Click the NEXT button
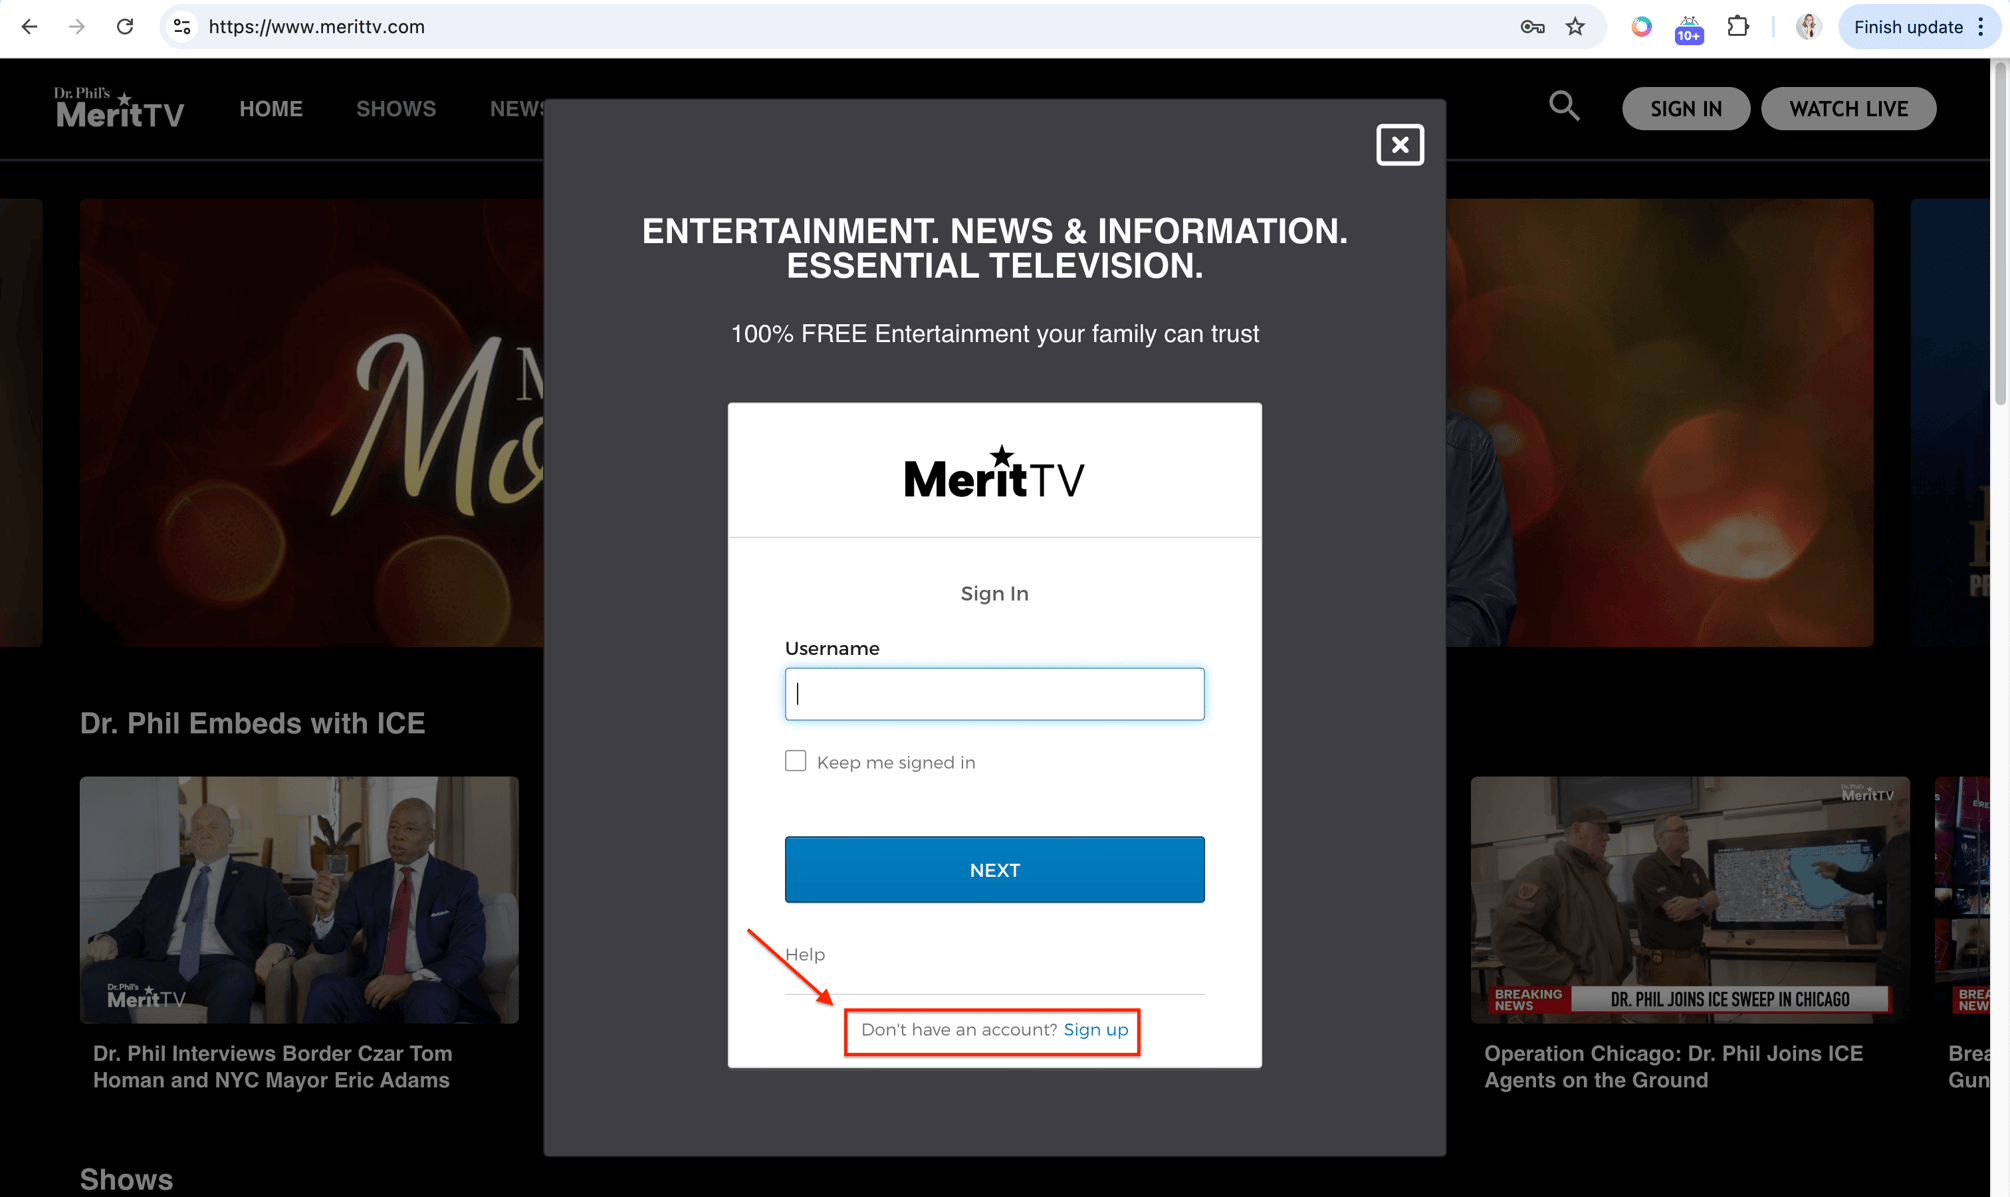2010x1197 pixels. [994, 869]
